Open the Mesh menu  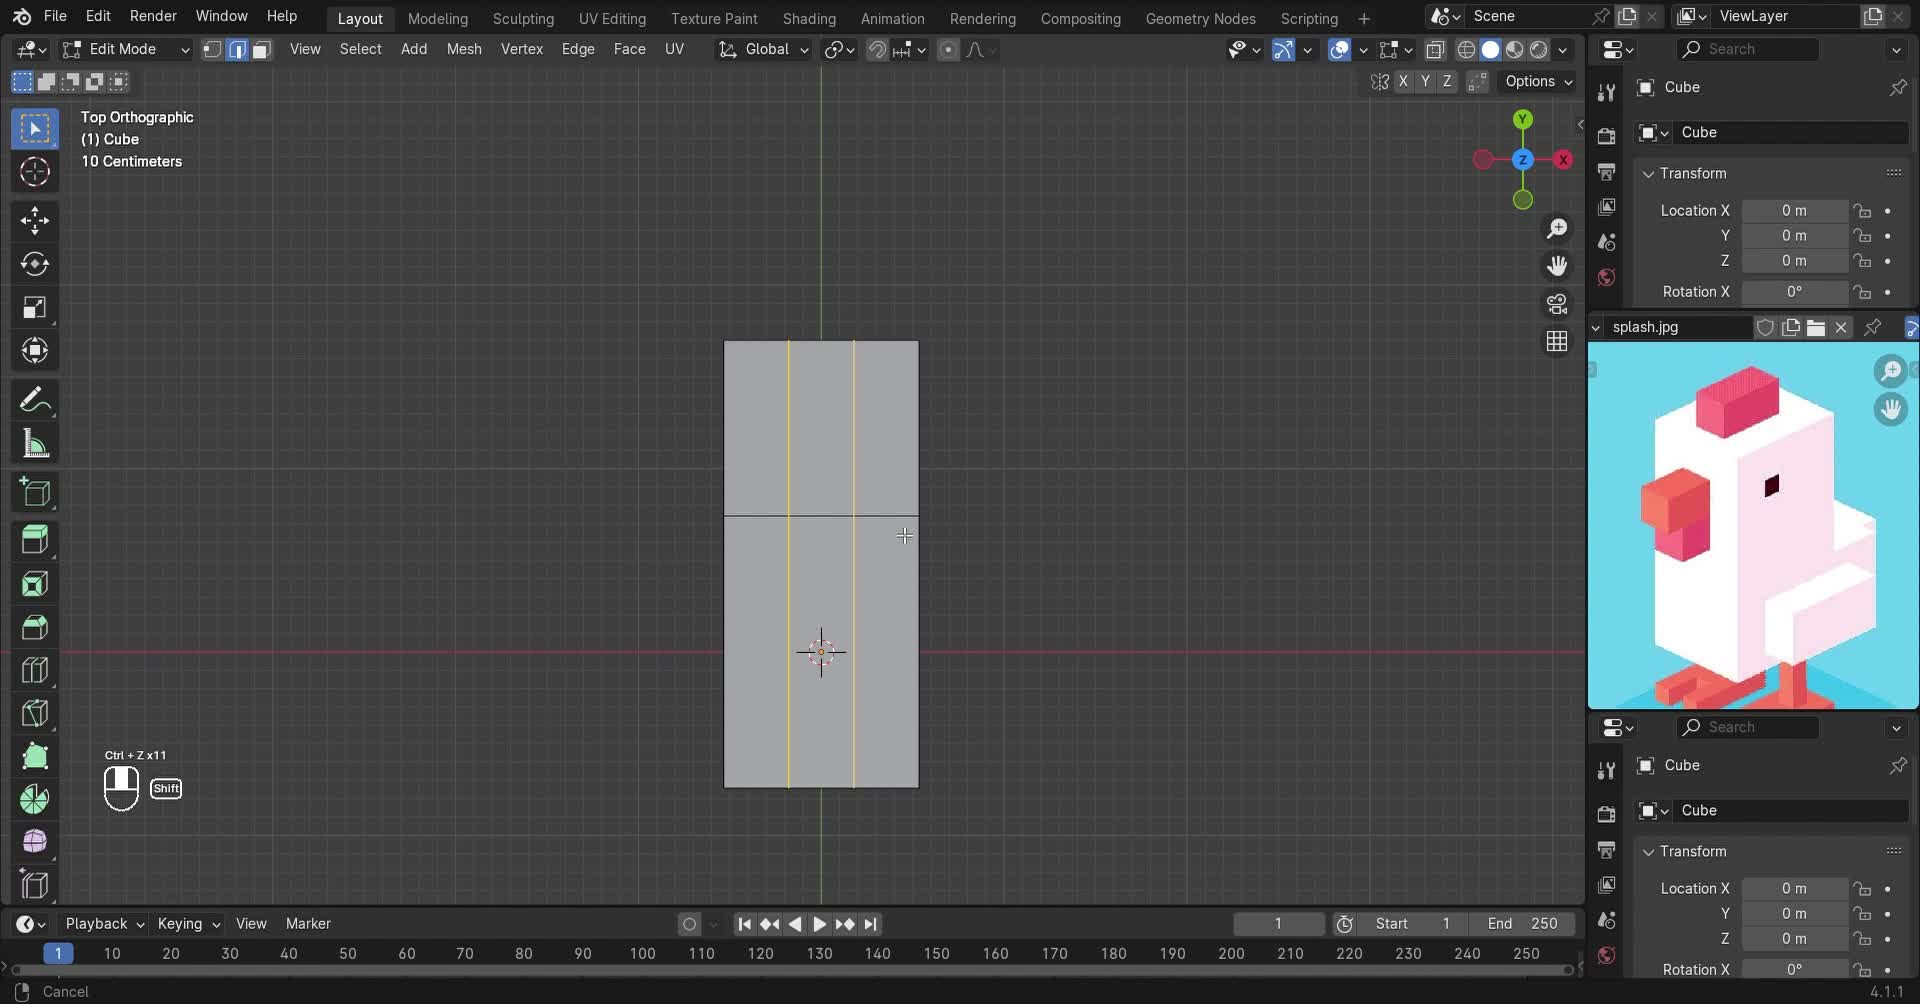coord(464,49)
